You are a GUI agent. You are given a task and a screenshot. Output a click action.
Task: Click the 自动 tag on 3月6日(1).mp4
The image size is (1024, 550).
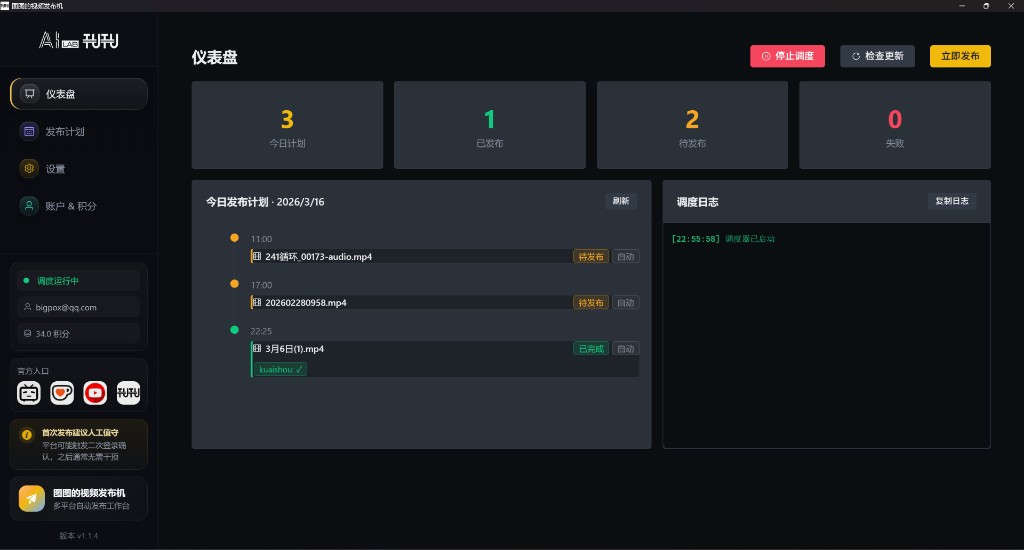click(625, 349)
